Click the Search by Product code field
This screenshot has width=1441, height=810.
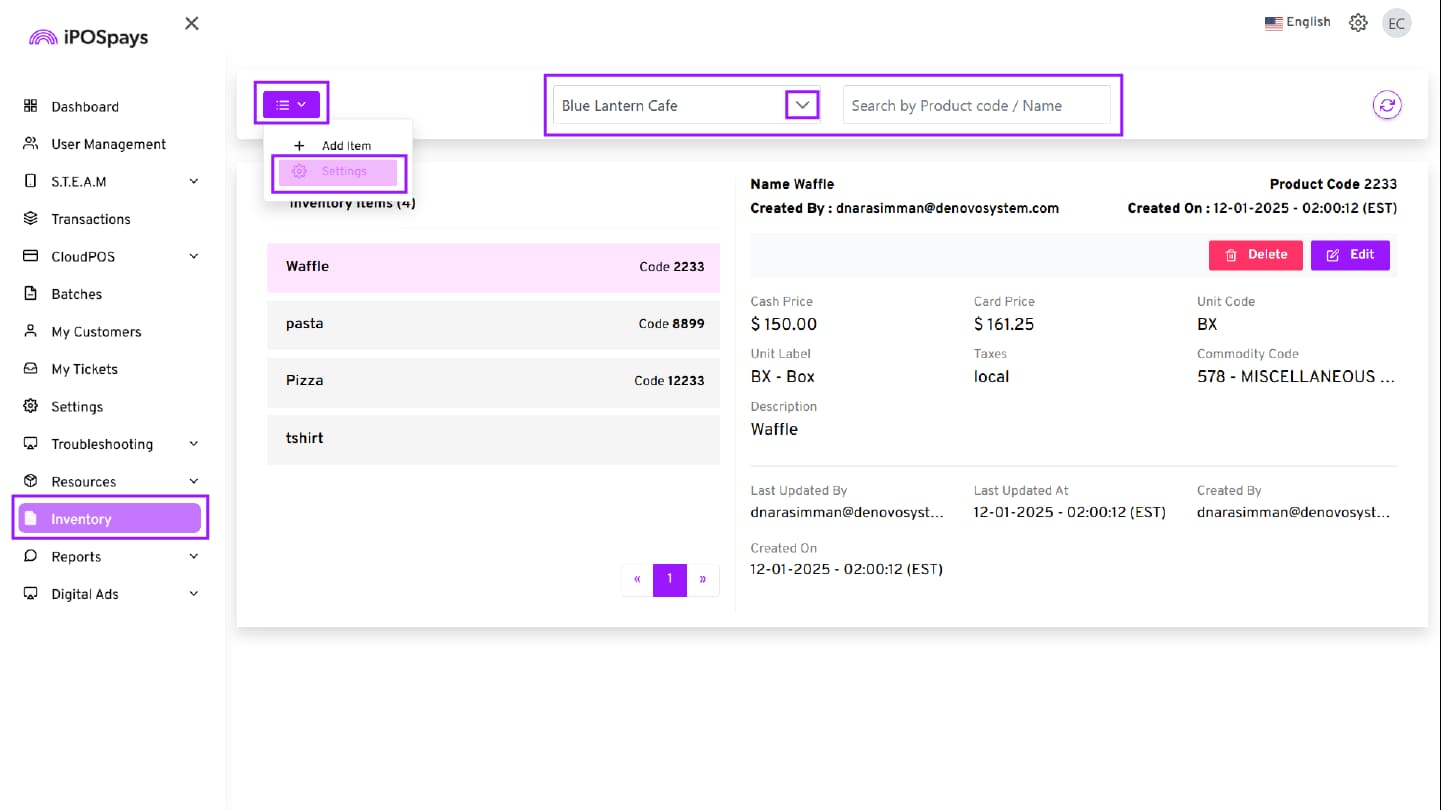[x=975, y=105]
